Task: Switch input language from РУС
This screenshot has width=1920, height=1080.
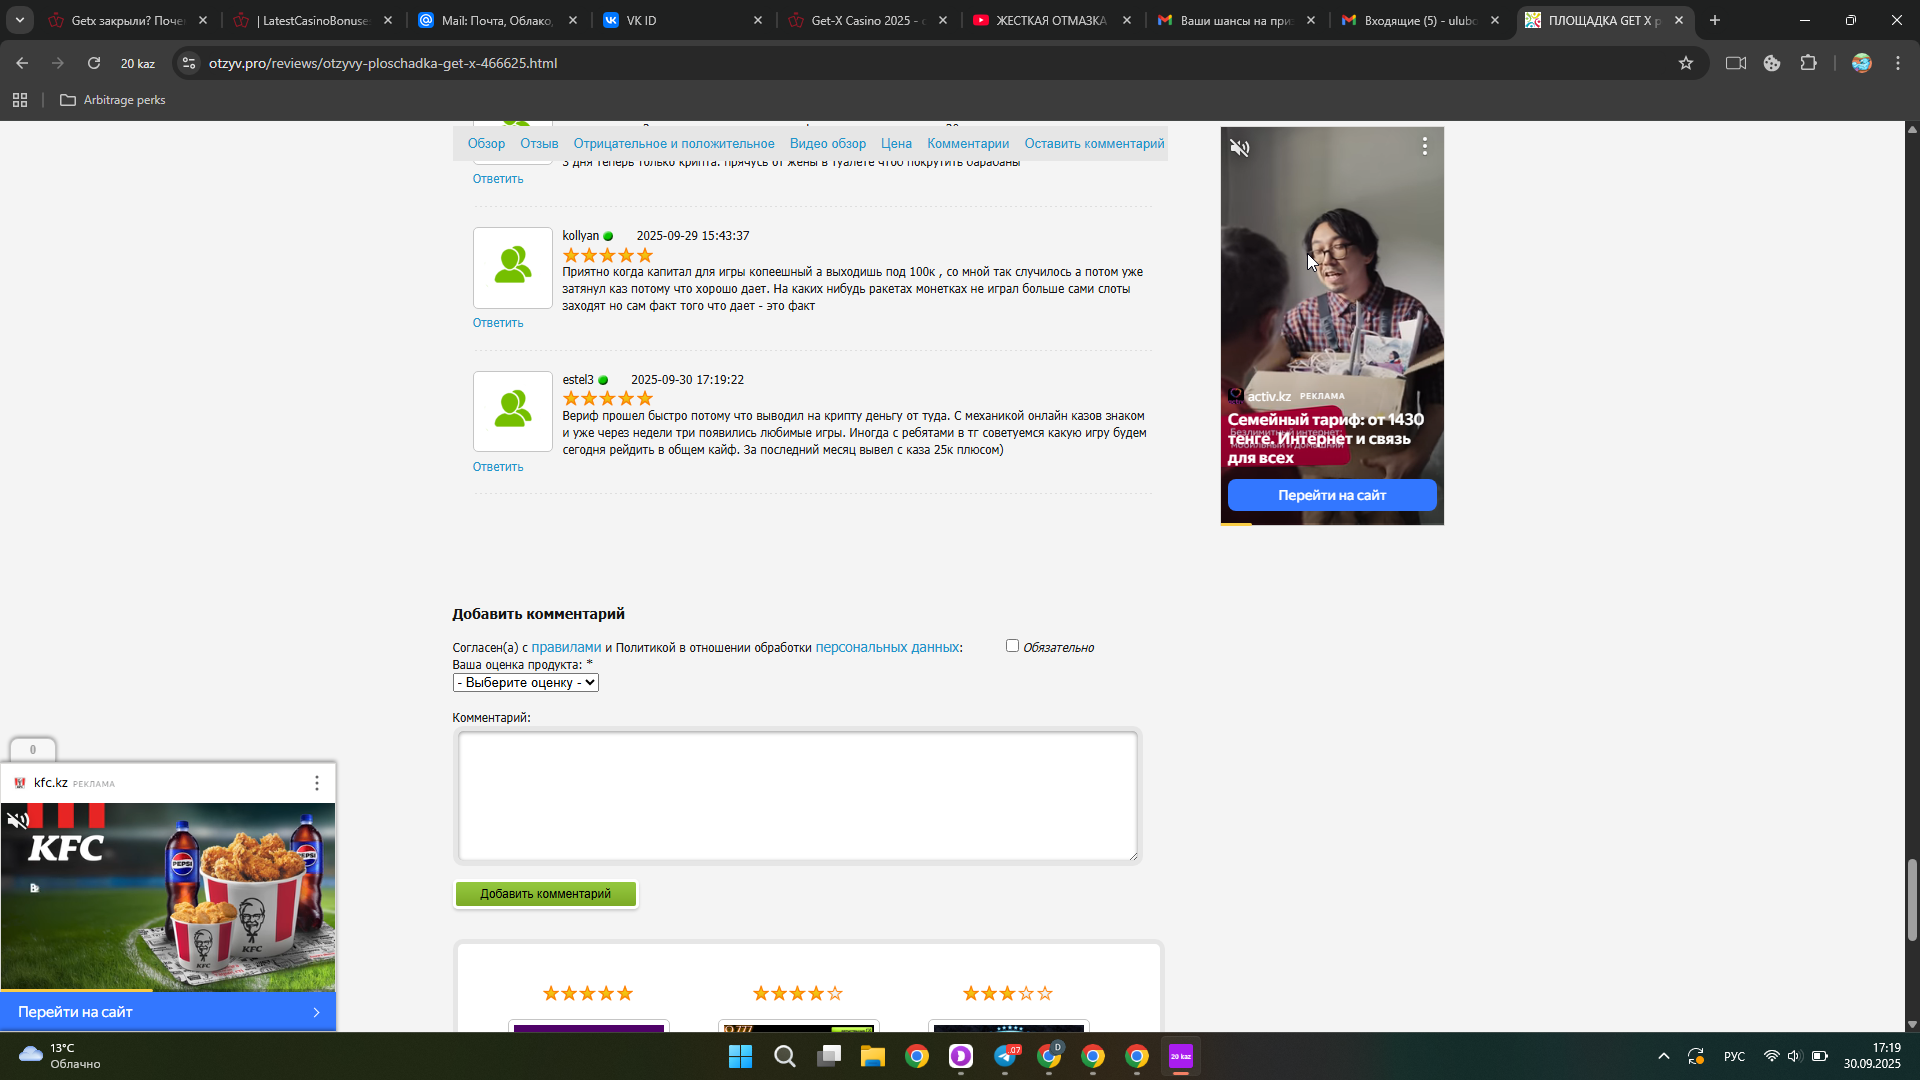Action: click(1734, 1057)
